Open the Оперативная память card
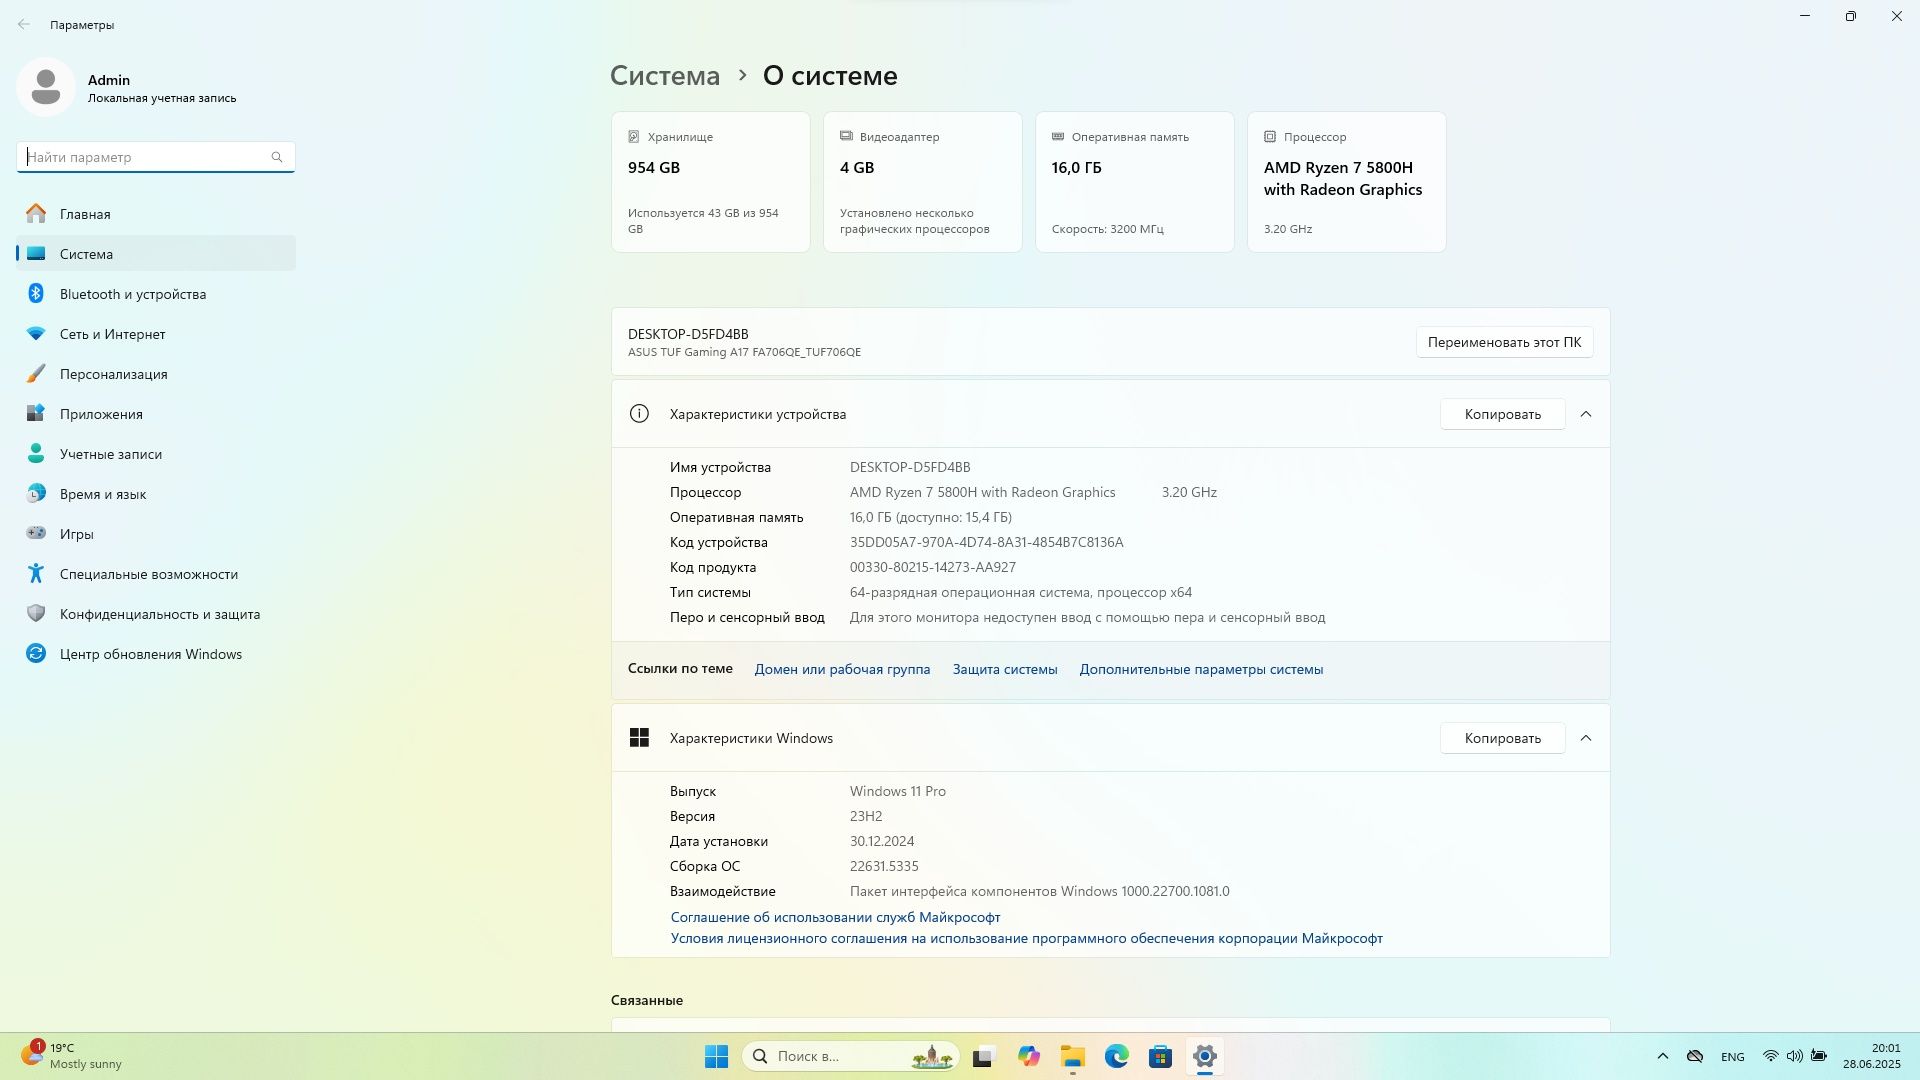1920x1080 pixels. coord(1135,182)
